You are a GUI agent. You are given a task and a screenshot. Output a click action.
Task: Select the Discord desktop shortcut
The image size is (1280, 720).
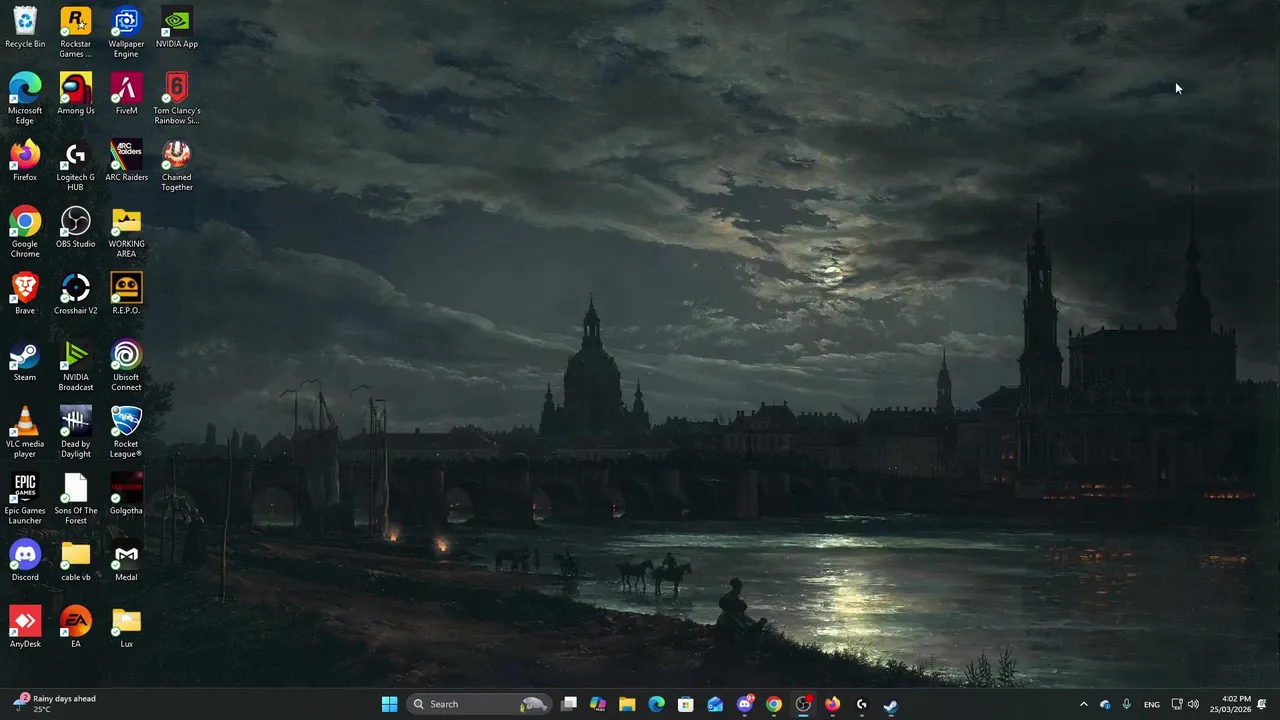click(25, 561)
